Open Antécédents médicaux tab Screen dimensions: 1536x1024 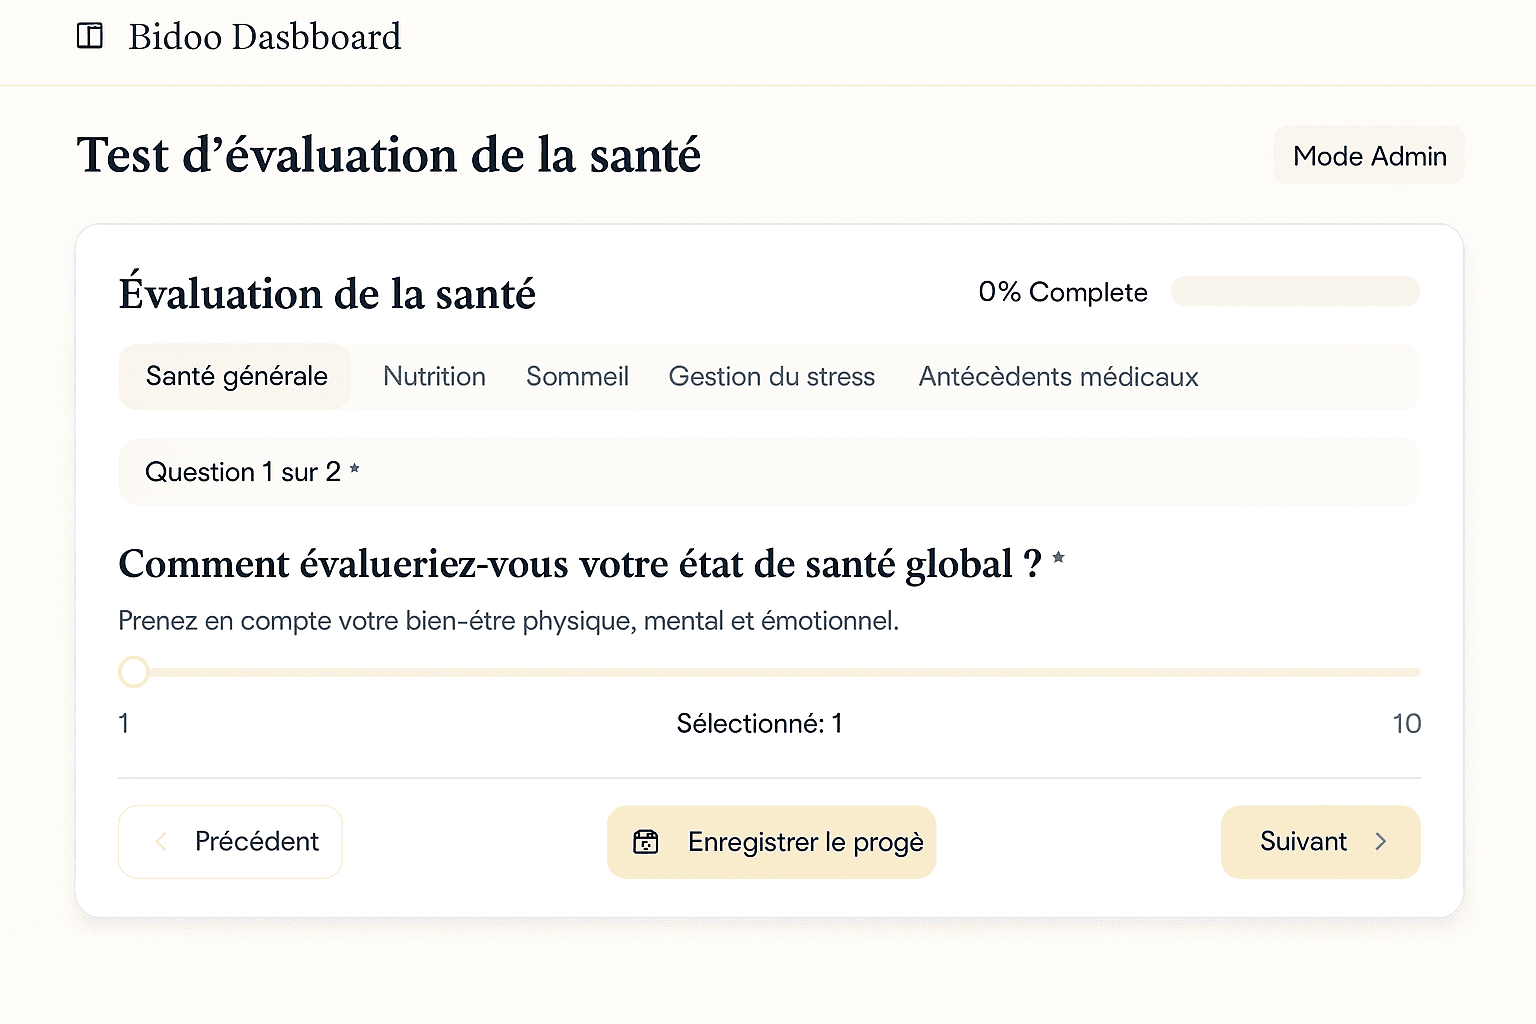tap(1058, 377)
